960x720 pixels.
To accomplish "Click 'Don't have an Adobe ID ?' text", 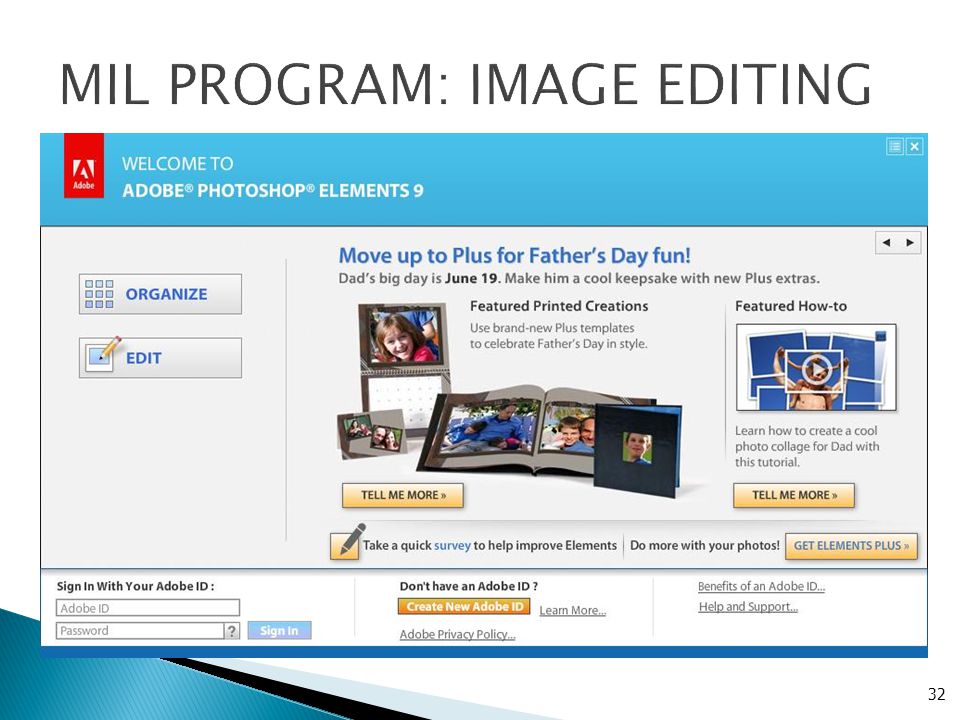I will [469, 586].
